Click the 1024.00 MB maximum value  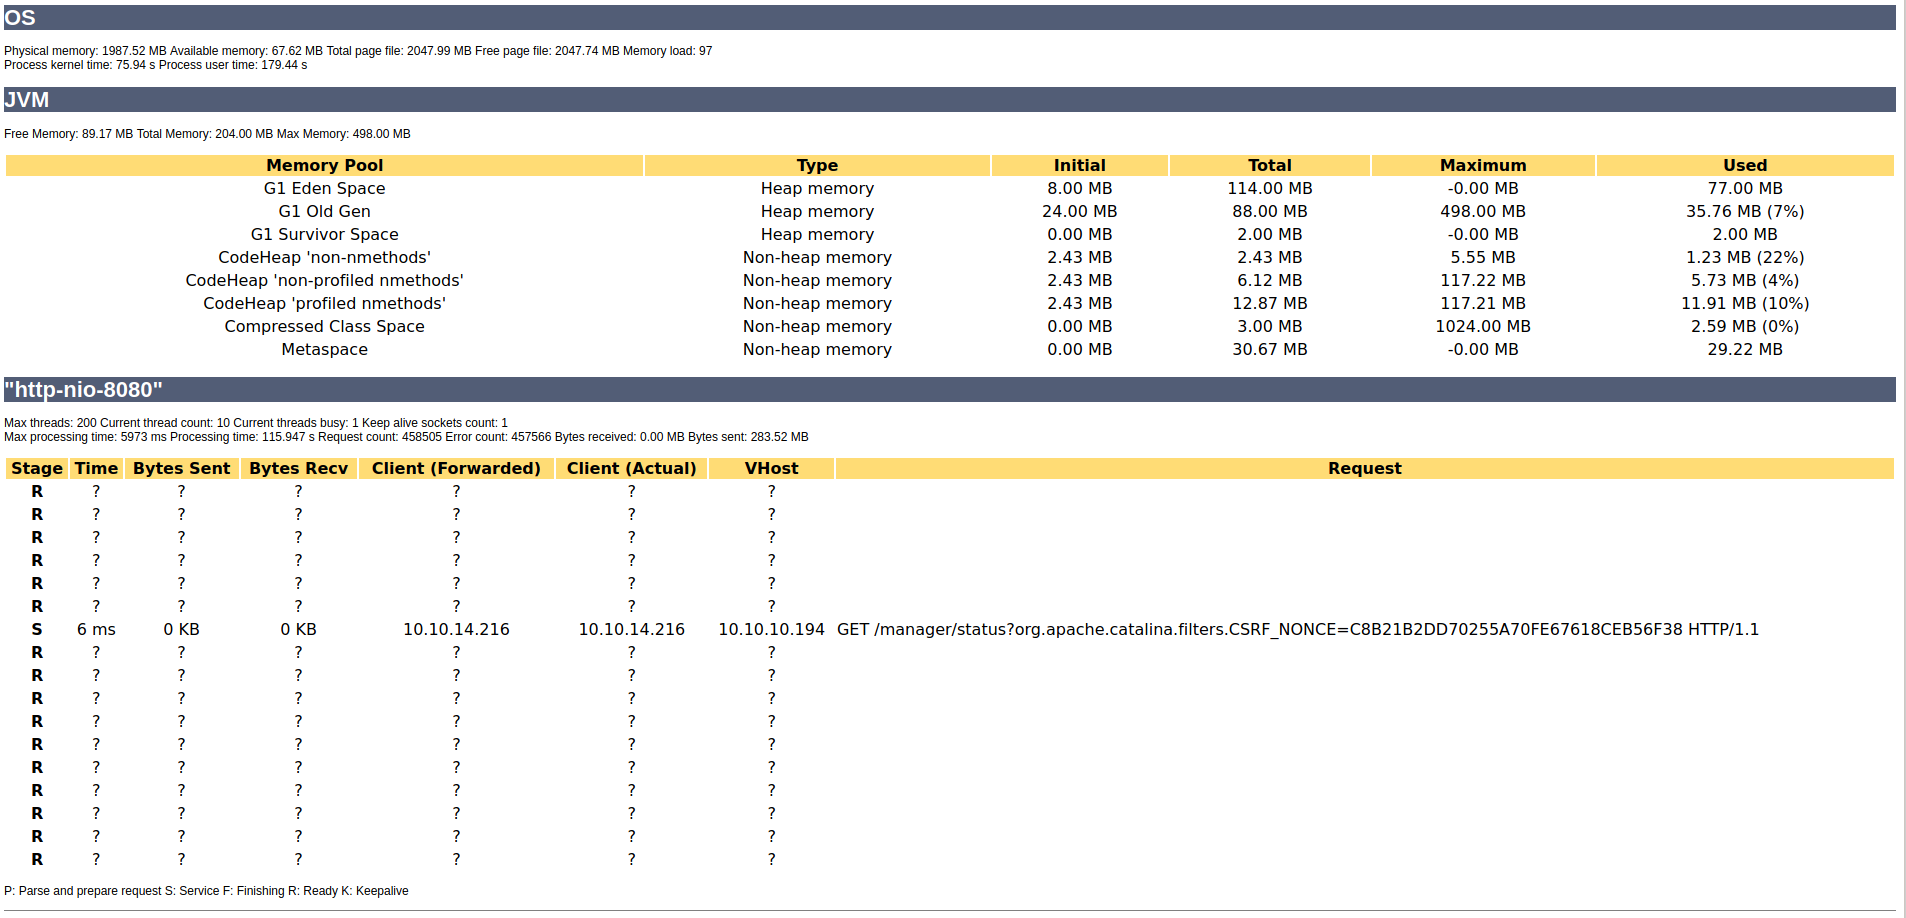[1482, 327]
